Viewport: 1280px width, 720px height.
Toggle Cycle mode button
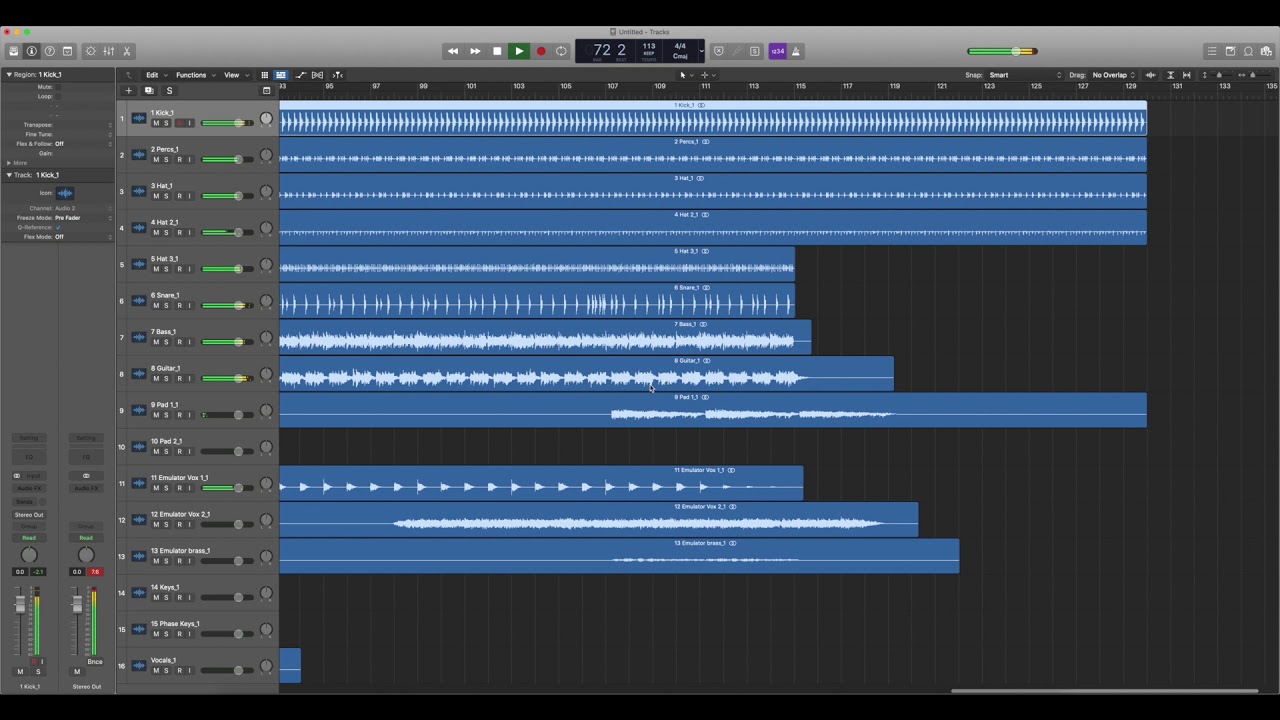click(x=562, y=51)
